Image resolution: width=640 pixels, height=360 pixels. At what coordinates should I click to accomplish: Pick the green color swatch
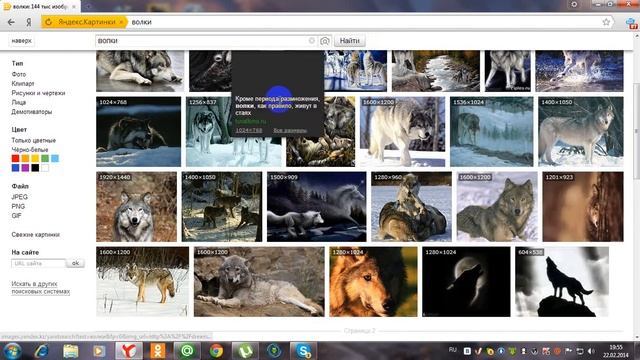pyautogui.click(x=45, y=158)
